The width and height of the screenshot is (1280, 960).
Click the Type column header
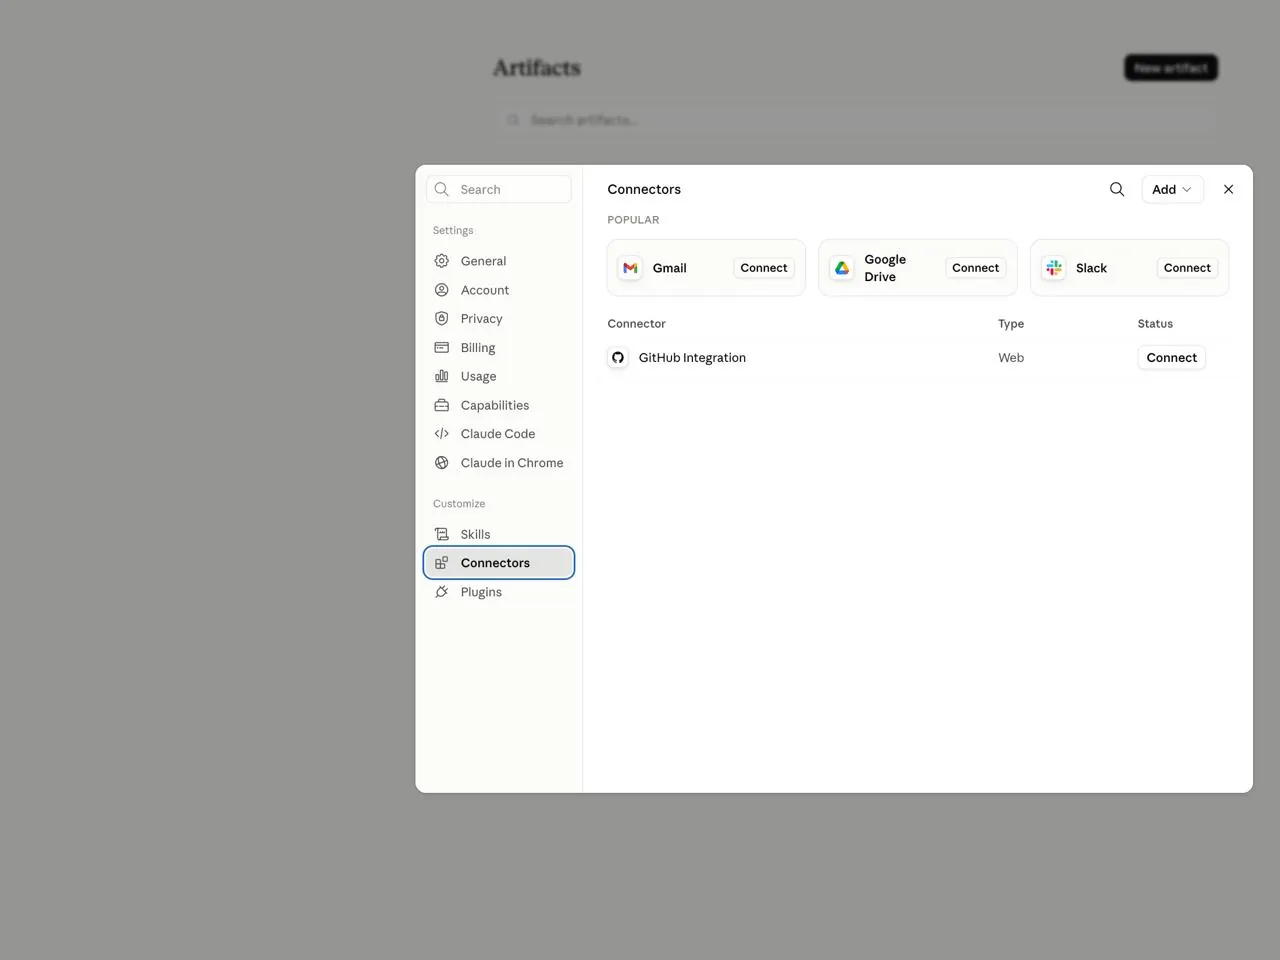pos(1011,324)
